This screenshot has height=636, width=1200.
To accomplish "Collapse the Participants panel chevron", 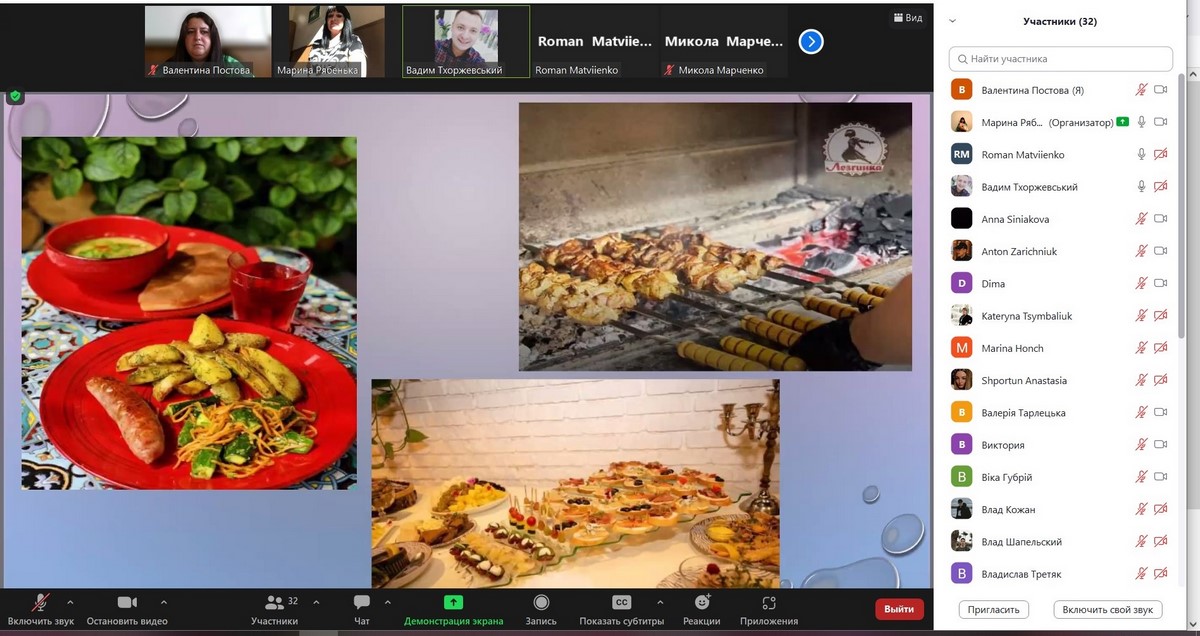I will (x=952, y=21).
